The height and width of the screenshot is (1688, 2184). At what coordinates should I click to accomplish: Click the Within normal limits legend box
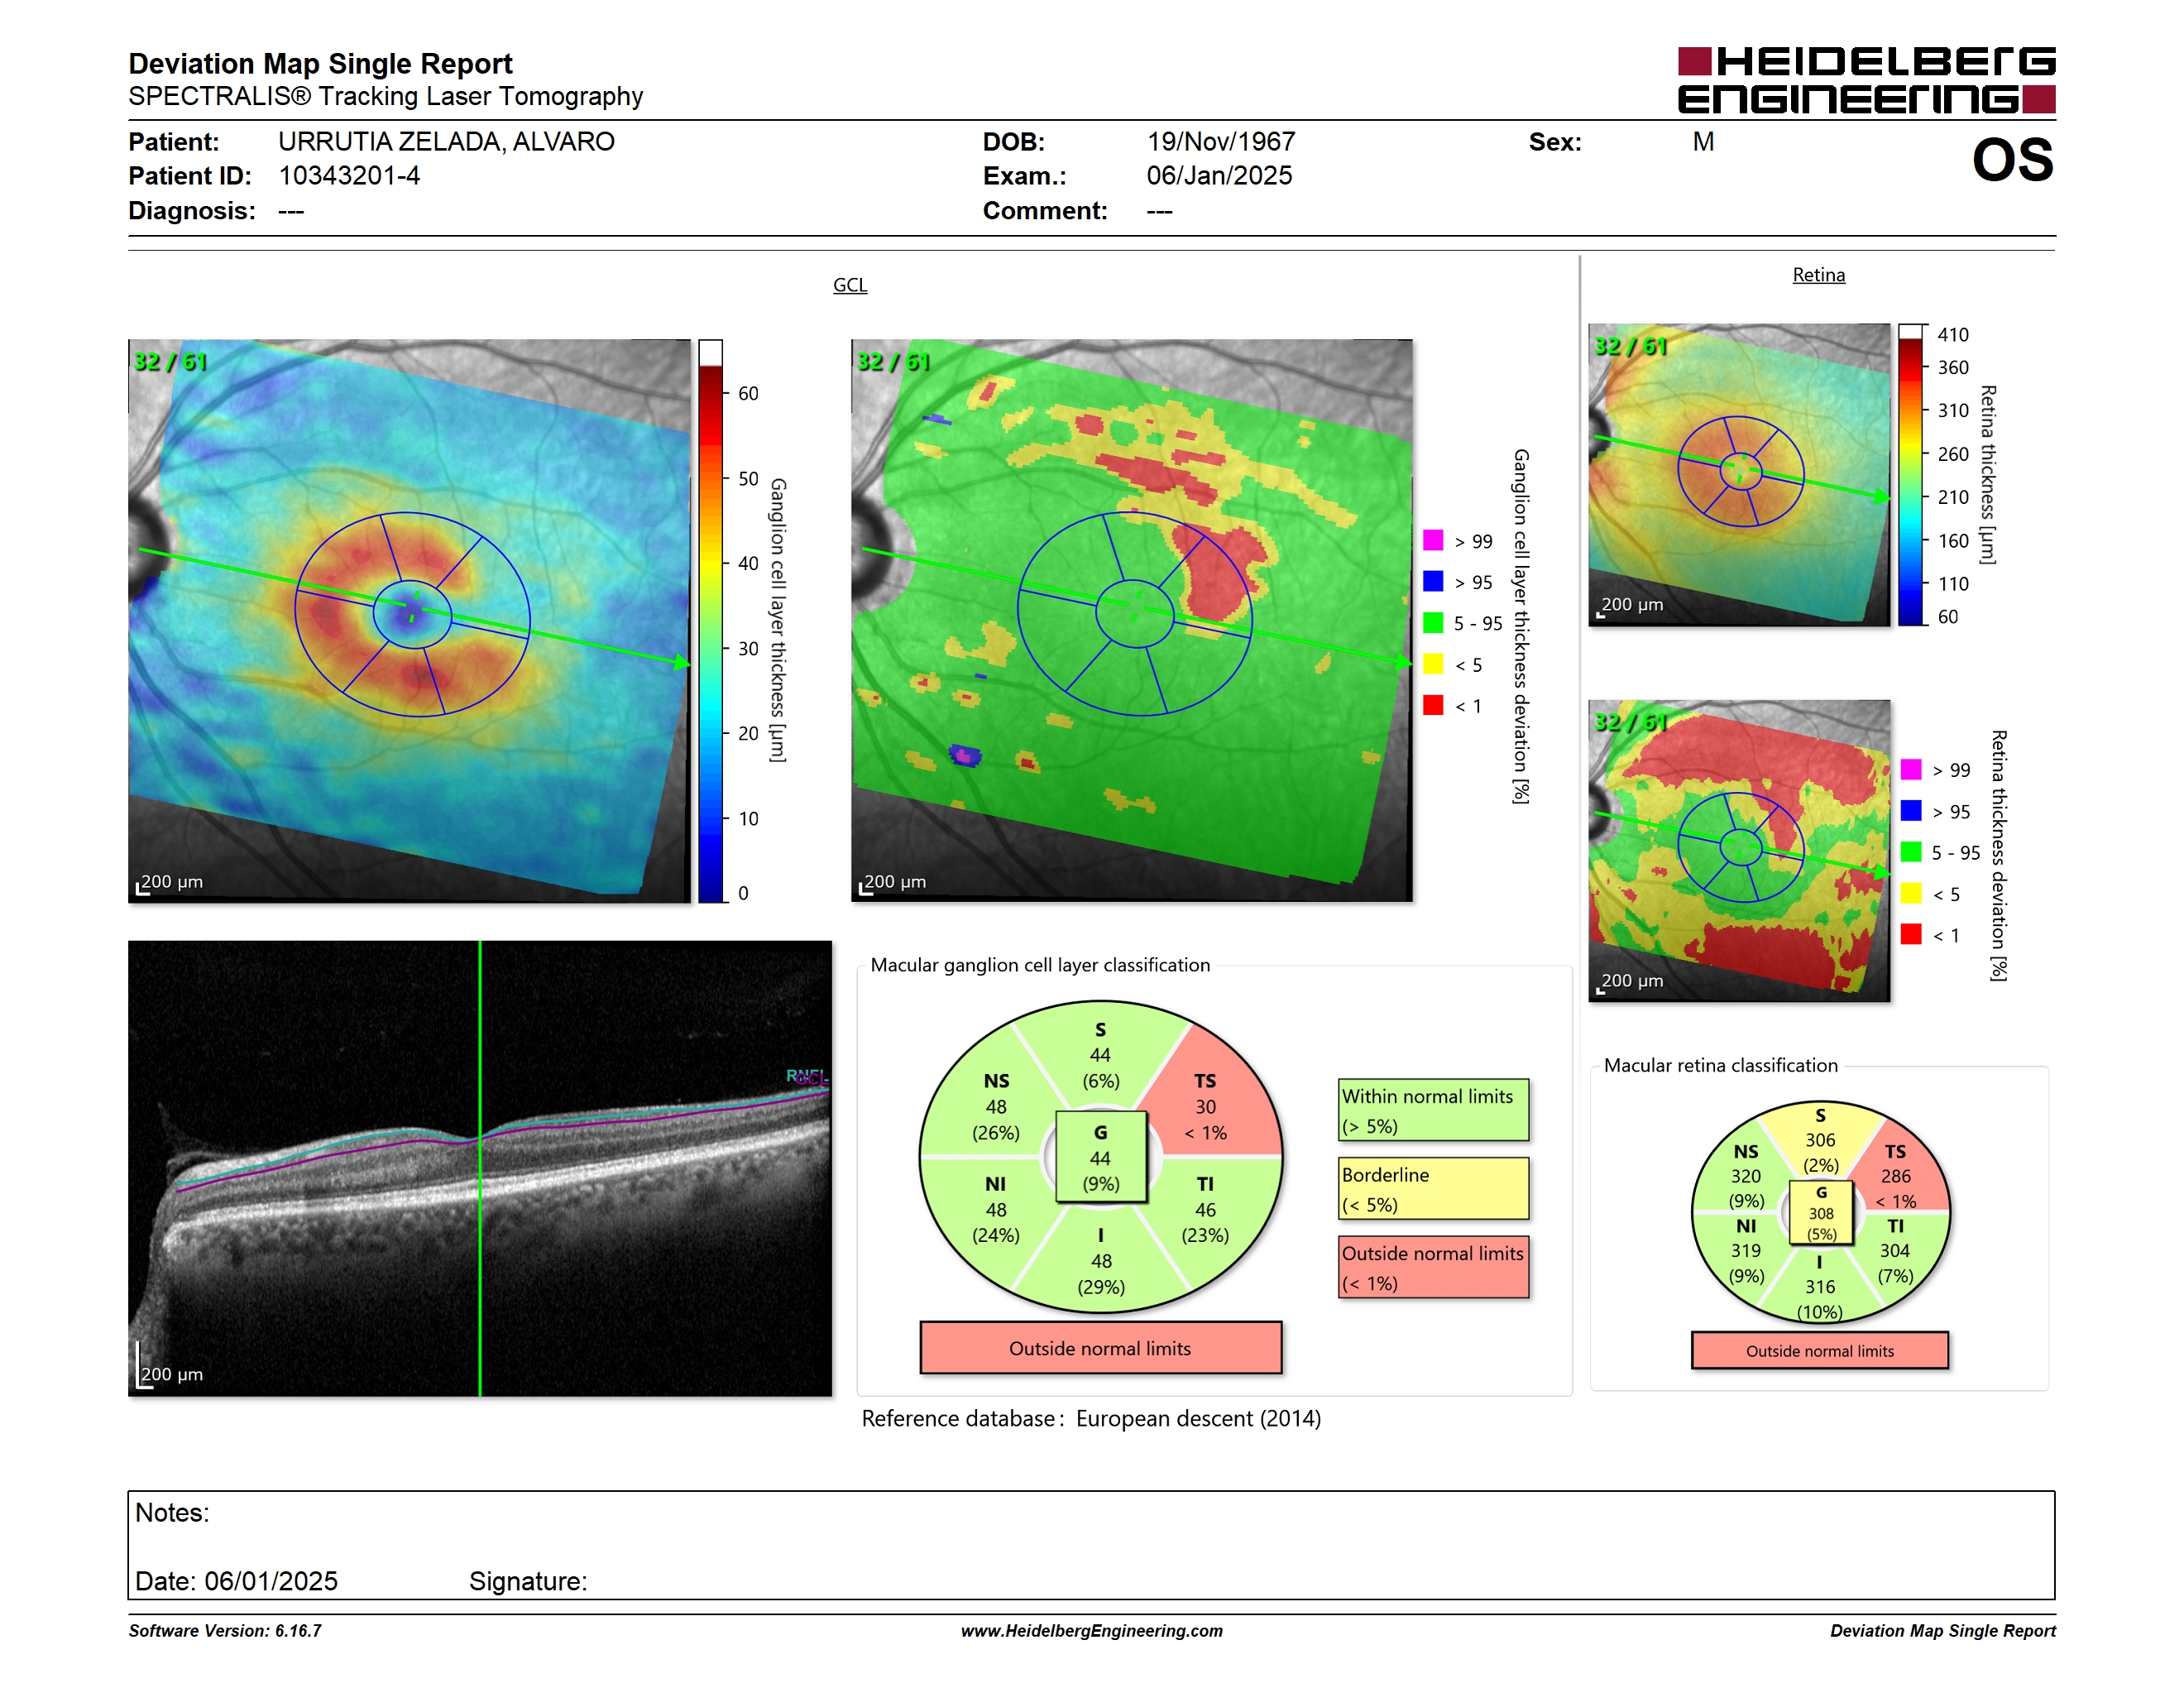pyautogui.click(x=1433, y=1110)
